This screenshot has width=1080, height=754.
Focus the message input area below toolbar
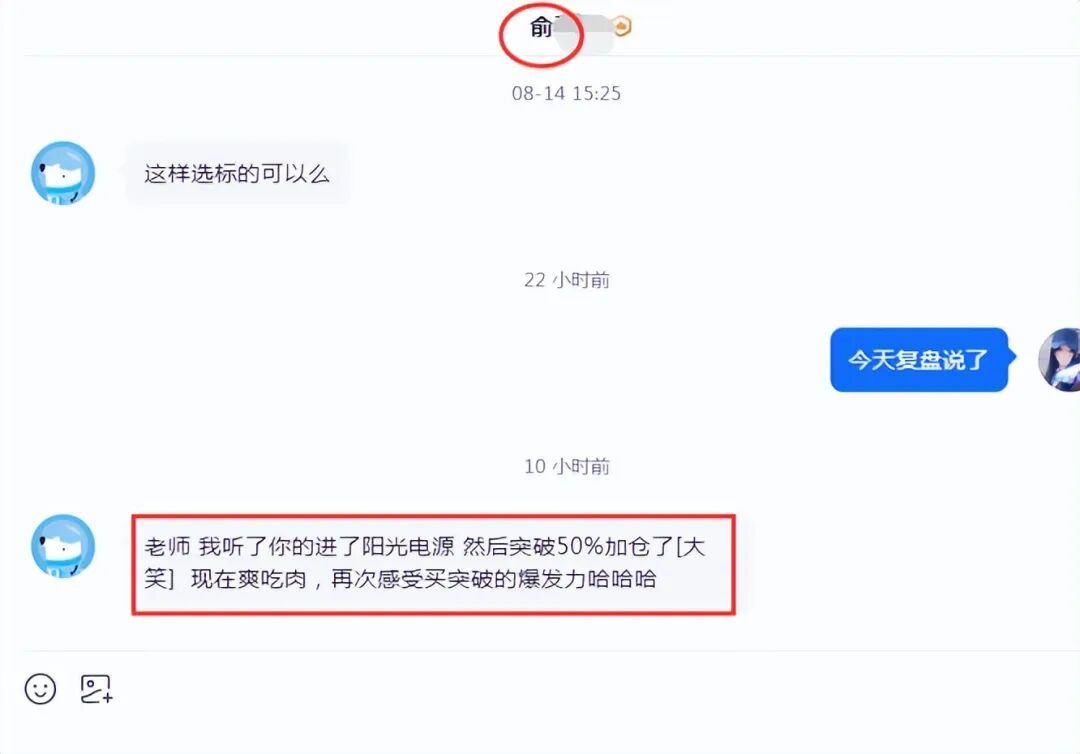pos(540,733)
